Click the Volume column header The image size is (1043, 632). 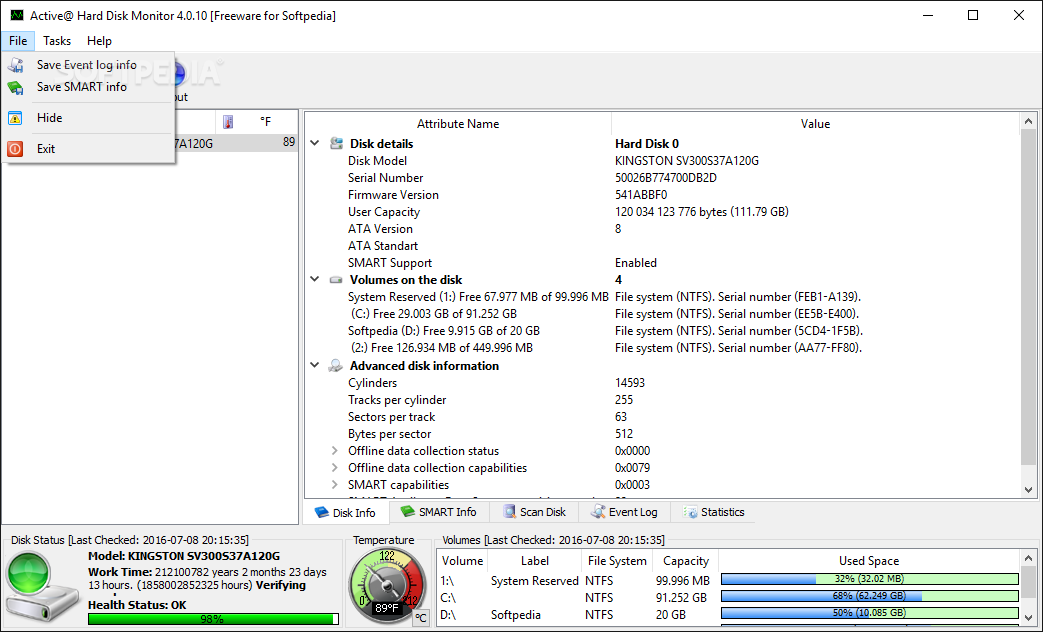[x=462, y=561]
